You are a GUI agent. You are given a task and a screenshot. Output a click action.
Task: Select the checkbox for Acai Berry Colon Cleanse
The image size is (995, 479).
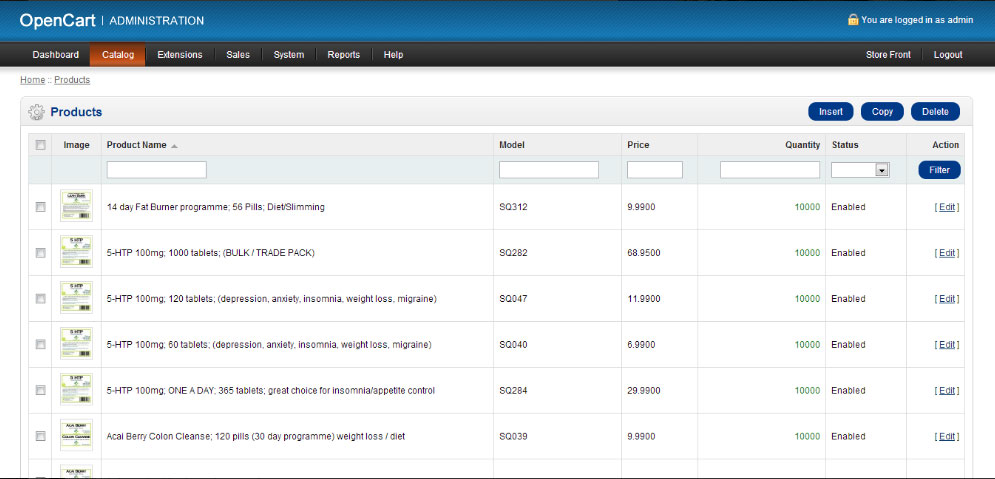pyautogui.click(x=41, y=436)
